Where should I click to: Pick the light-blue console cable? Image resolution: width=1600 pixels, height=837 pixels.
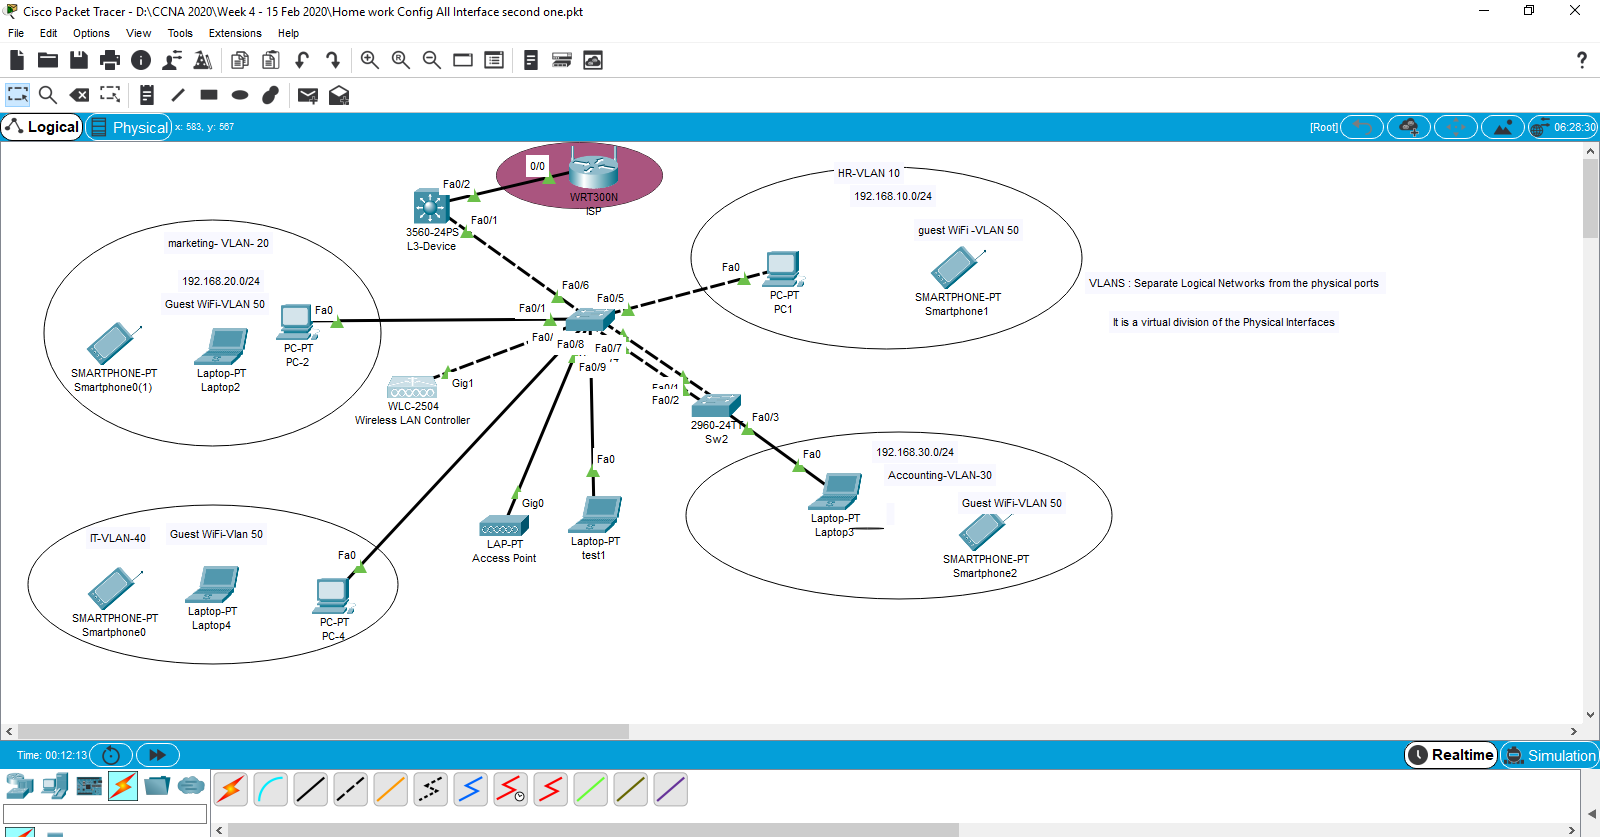(271, 790)
